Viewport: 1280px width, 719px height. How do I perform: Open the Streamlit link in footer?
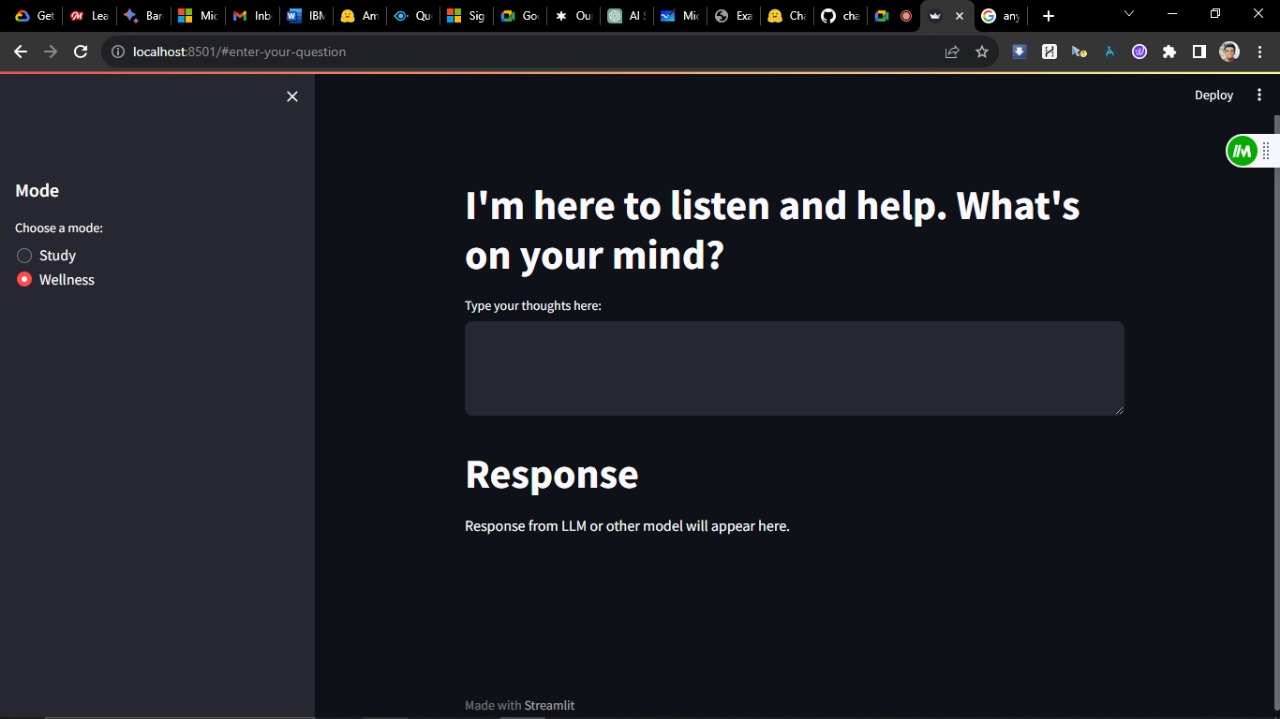[x=549, y=705]
